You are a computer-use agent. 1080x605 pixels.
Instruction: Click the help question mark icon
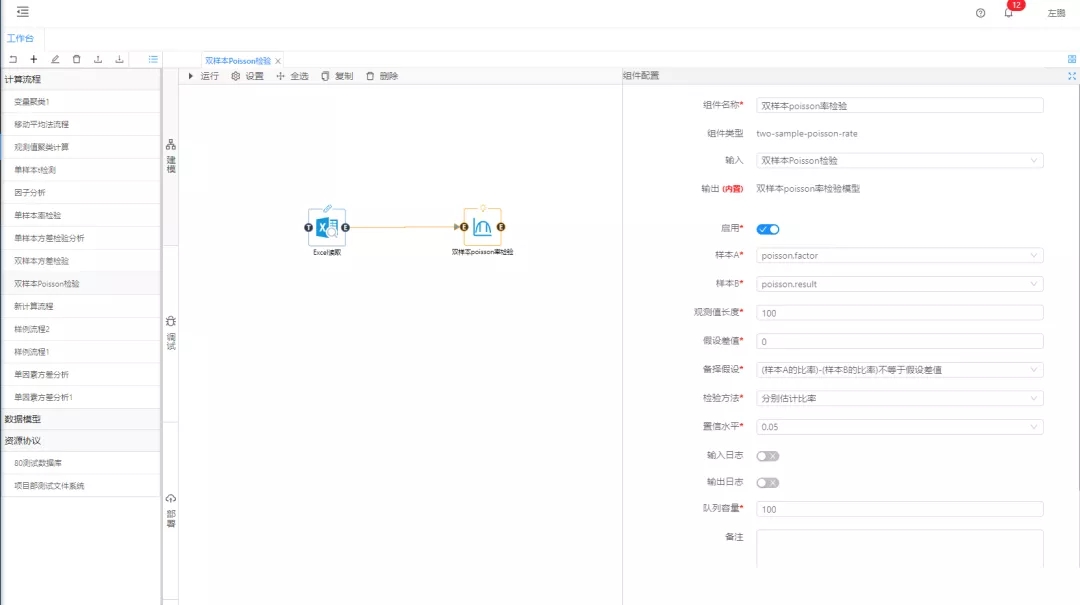click(980, 13)
